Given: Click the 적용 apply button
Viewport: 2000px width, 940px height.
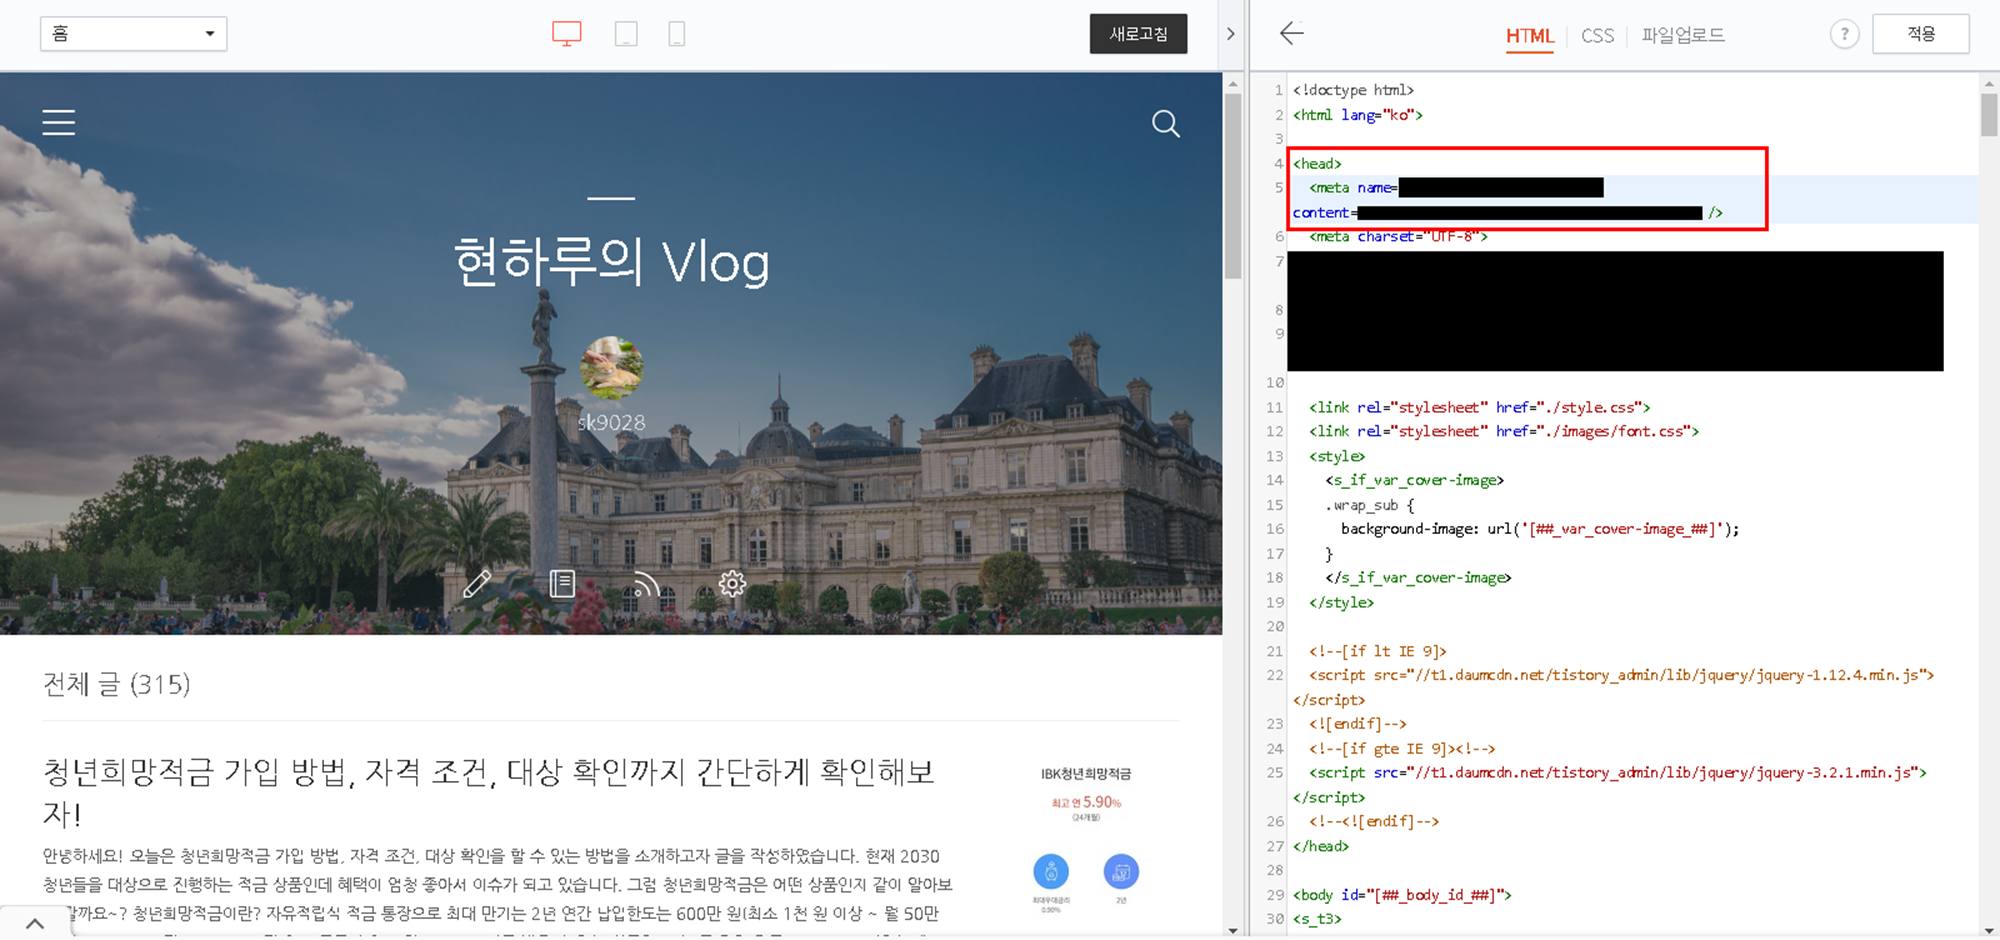Looking at the screenshot, I should tap(1920, 34).
